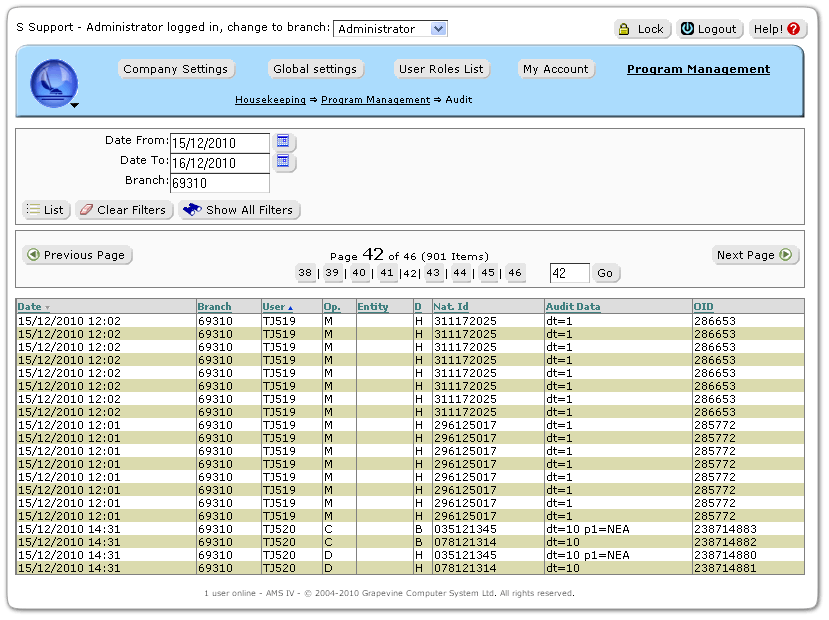The image size is (829, 620).
Task: Sort table by User column header
Action: click(274, 306)
